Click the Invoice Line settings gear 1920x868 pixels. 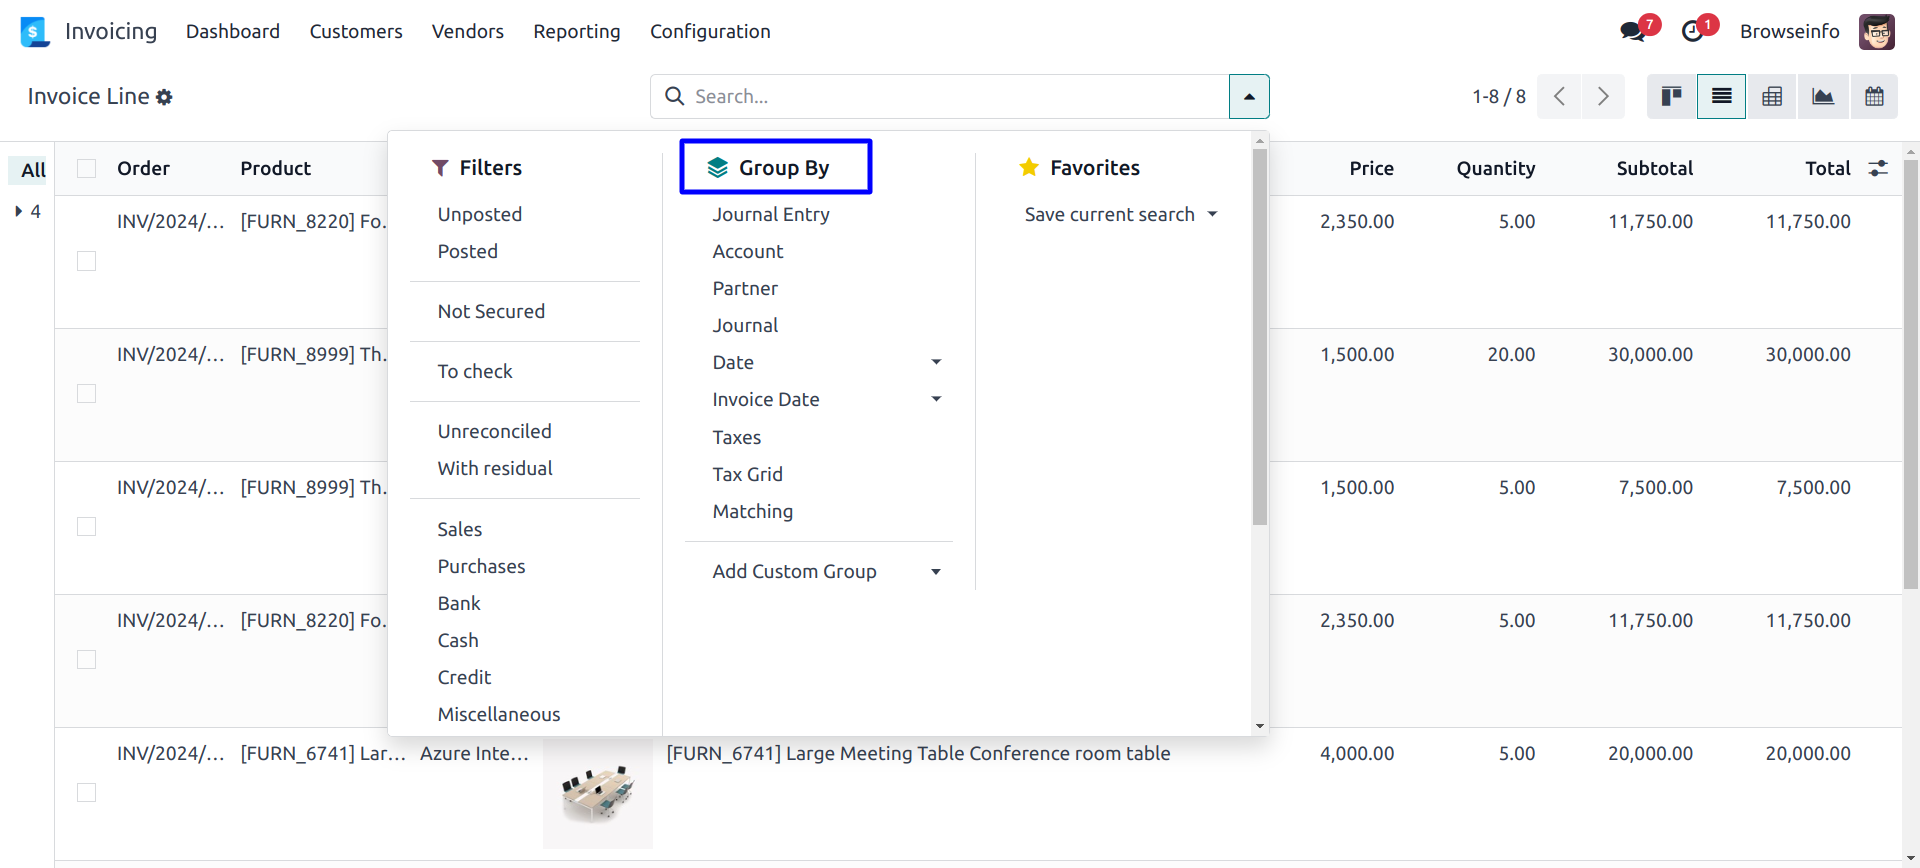pyautogui.click(x=164, y=97)
